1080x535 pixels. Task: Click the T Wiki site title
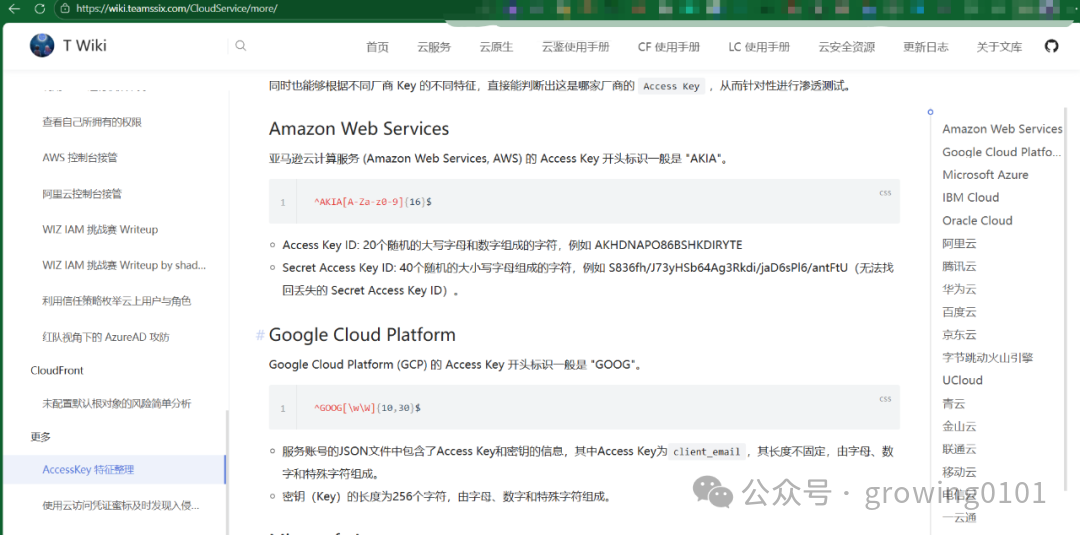pos(85,45)
